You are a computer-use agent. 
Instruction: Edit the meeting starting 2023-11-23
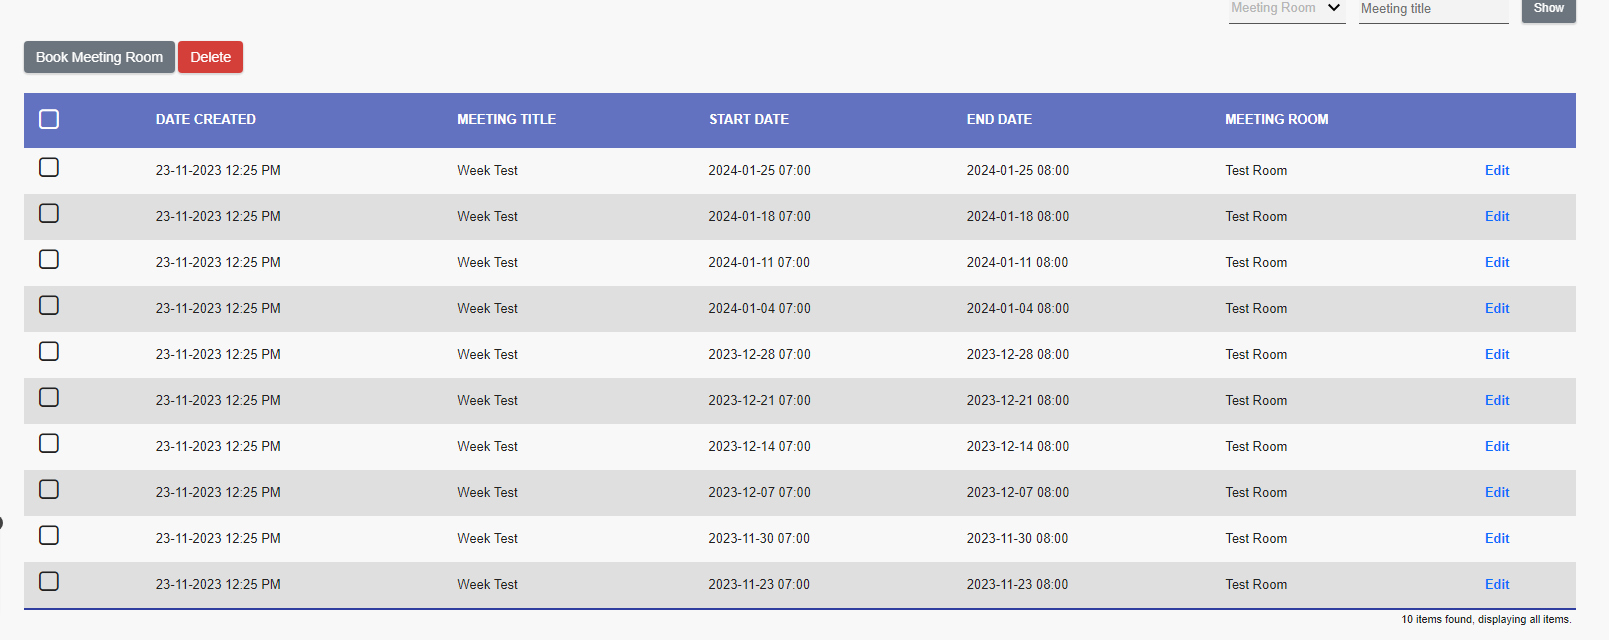1497,584
